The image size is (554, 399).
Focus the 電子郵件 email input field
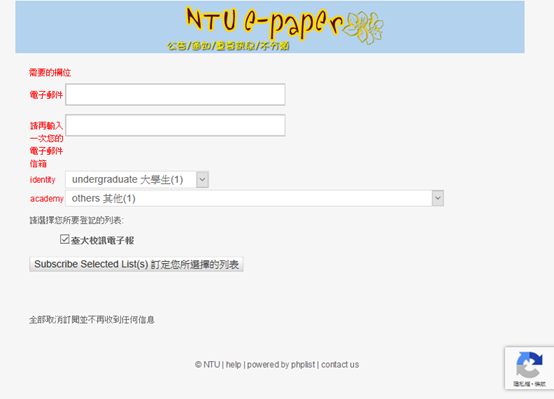pos(175,94)
